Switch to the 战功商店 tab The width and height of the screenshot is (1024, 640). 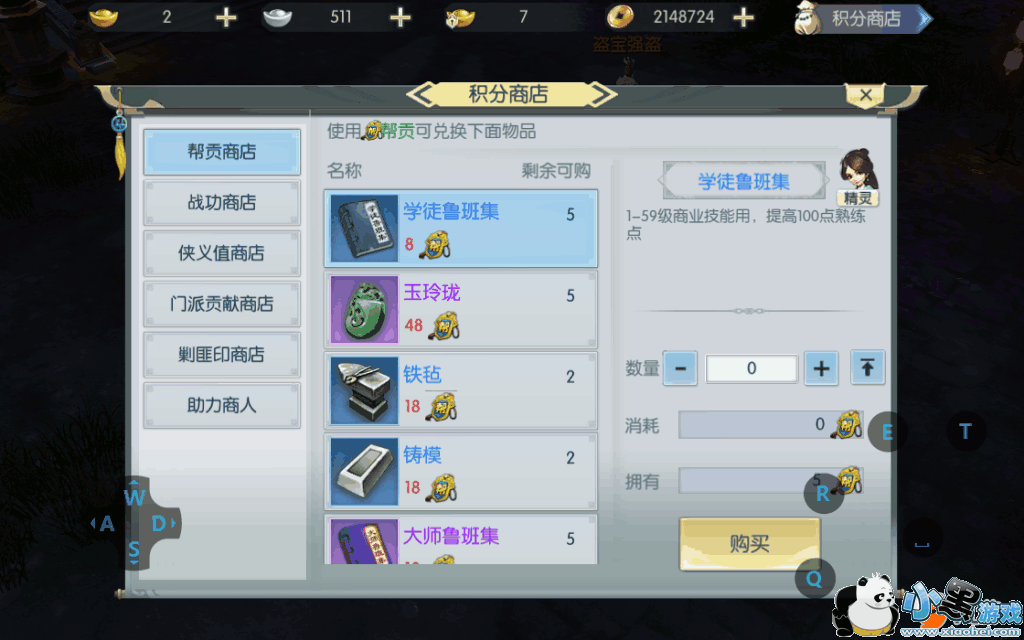coord(222,203)
